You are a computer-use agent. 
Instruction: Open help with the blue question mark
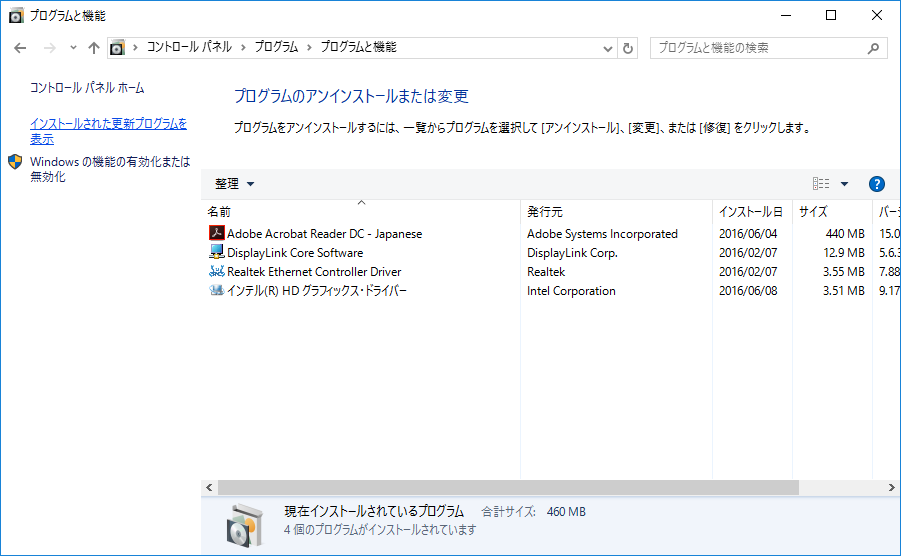pos(876,184)
